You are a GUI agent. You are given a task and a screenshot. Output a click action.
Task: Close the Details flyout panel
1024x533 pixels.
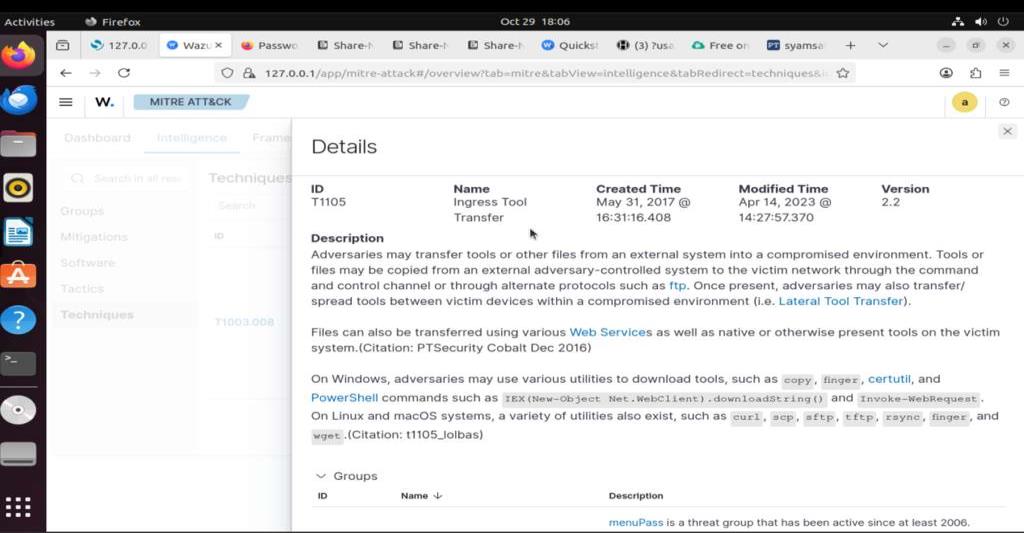point(1007,132)
